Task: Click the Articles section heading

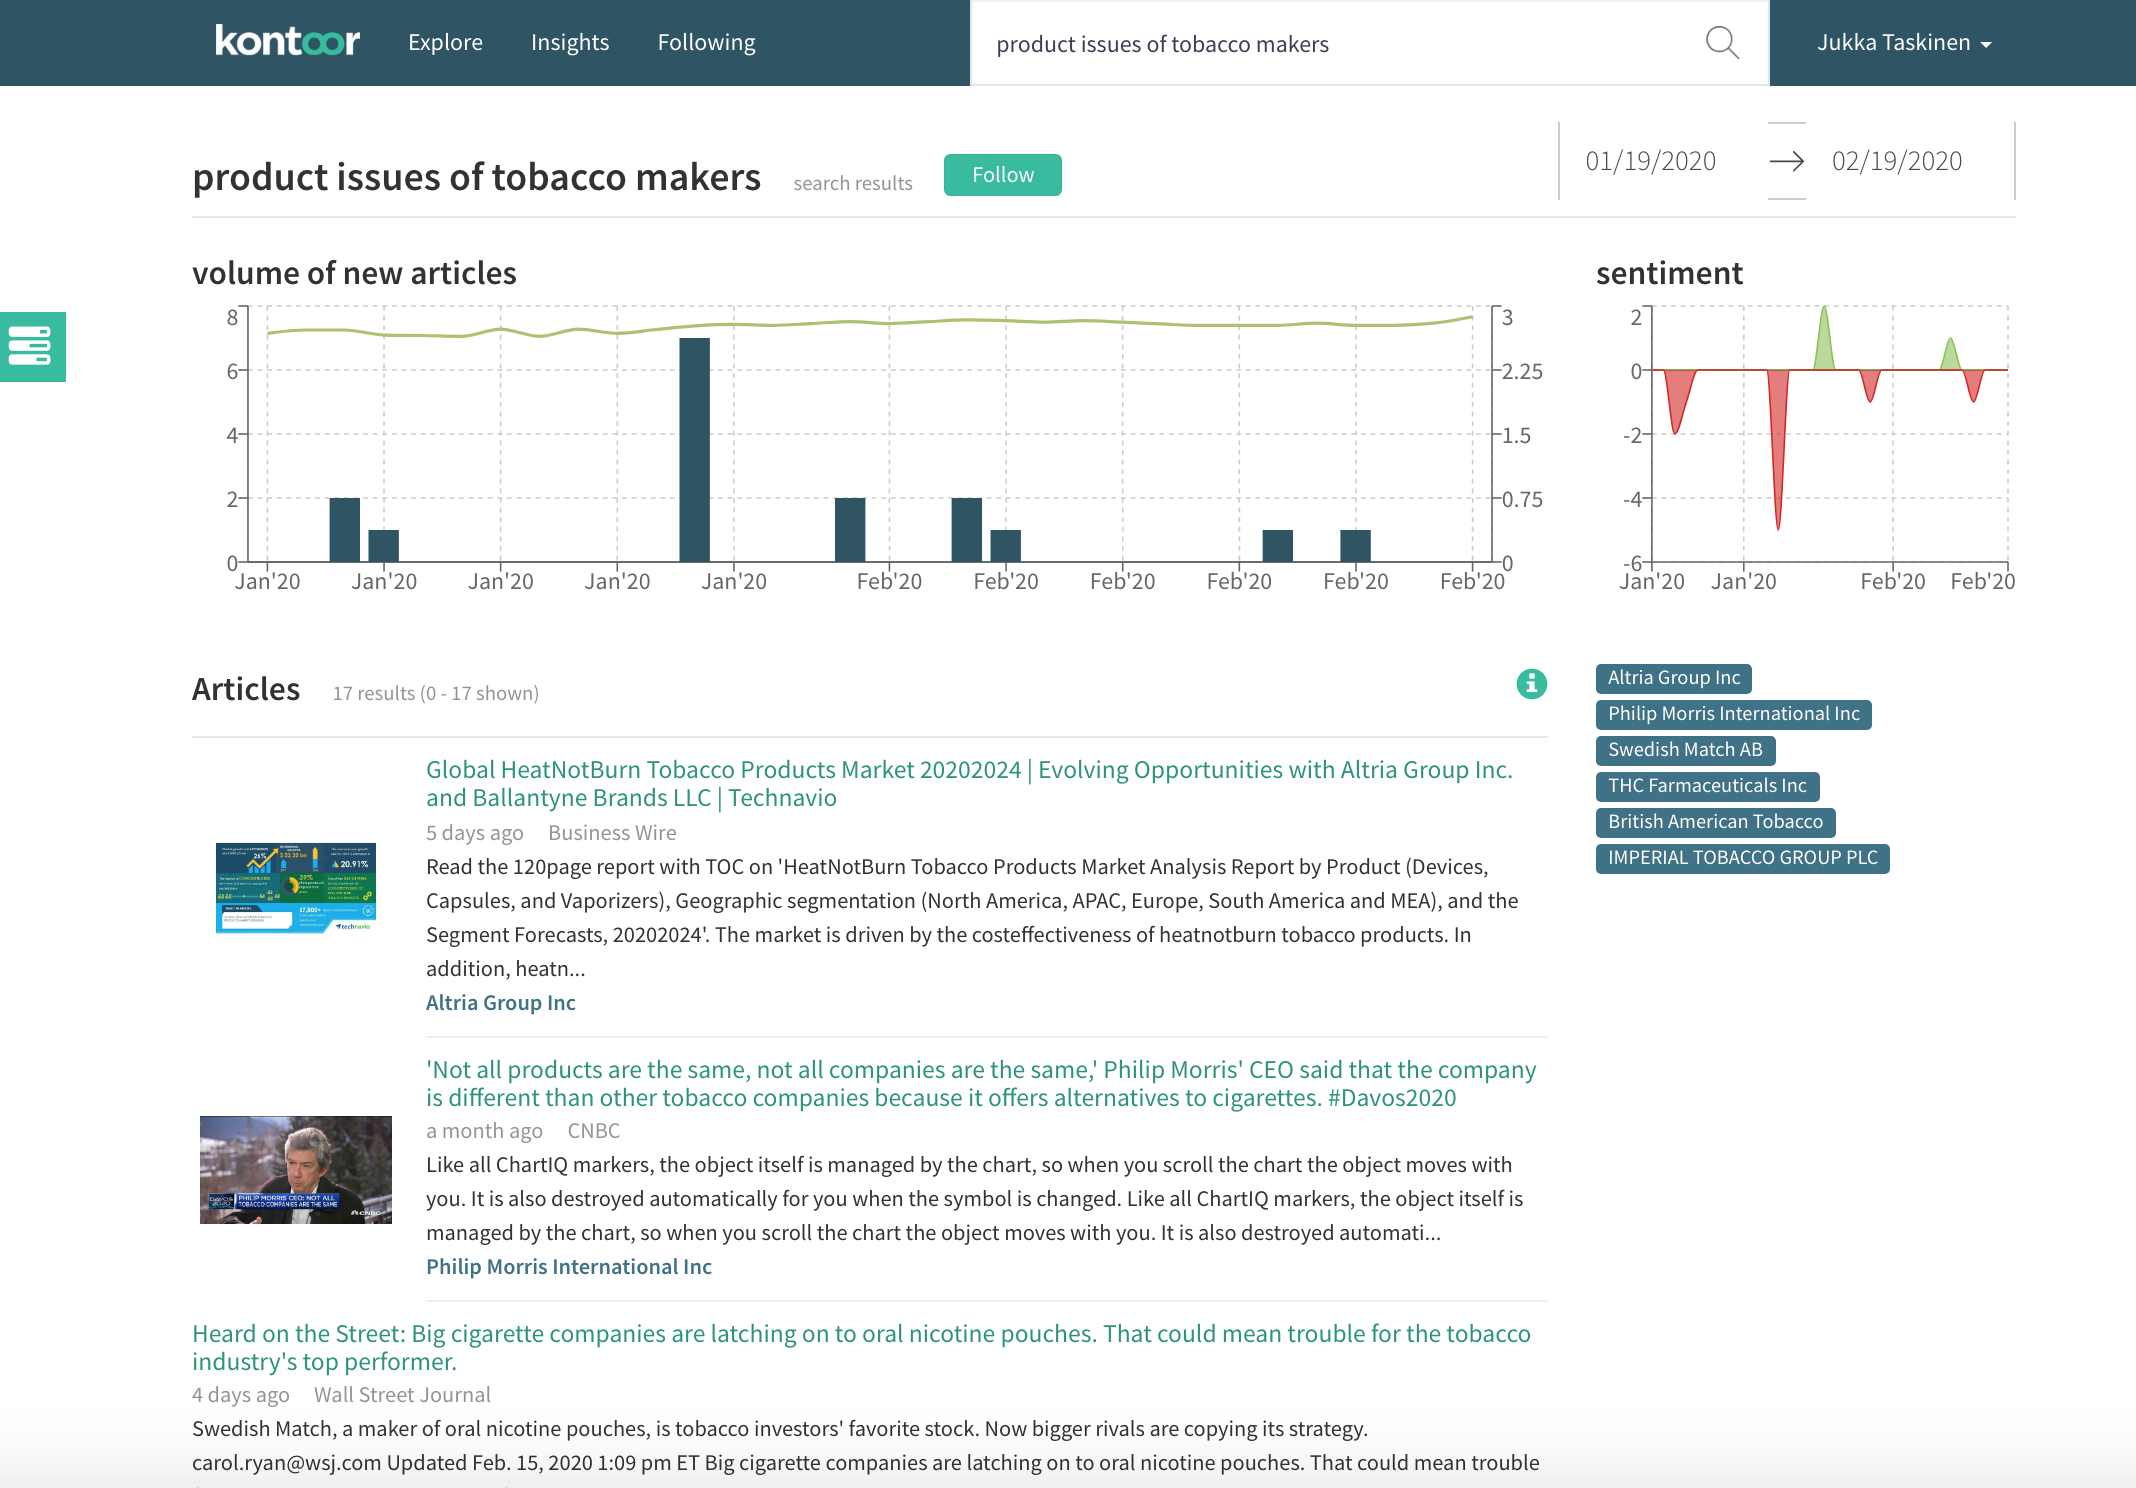Action: click(246, 689)
